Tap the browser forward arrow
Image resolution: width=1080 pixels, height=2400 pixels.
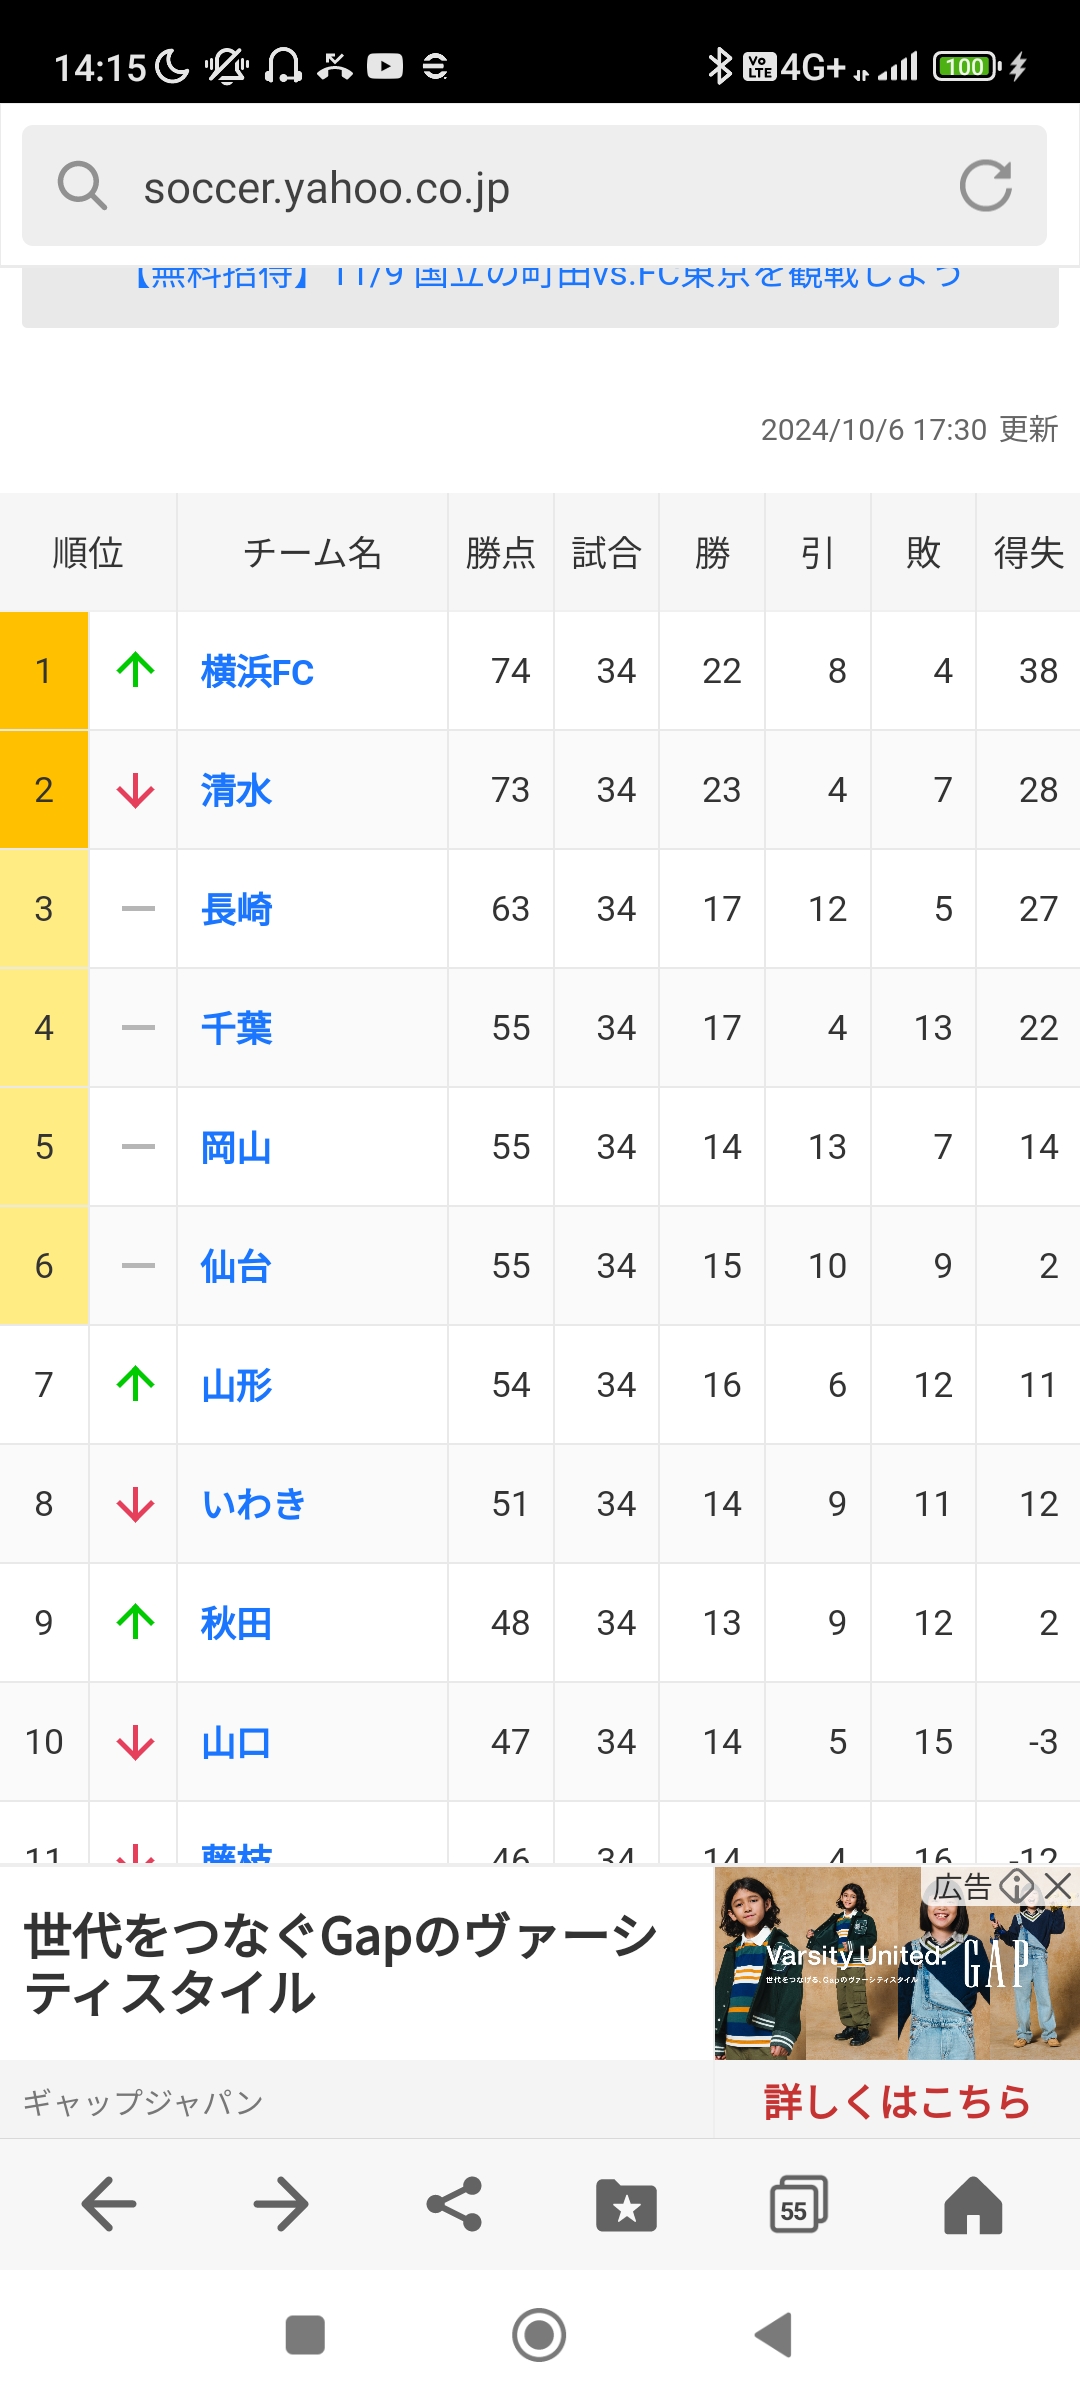point(281,2204)
